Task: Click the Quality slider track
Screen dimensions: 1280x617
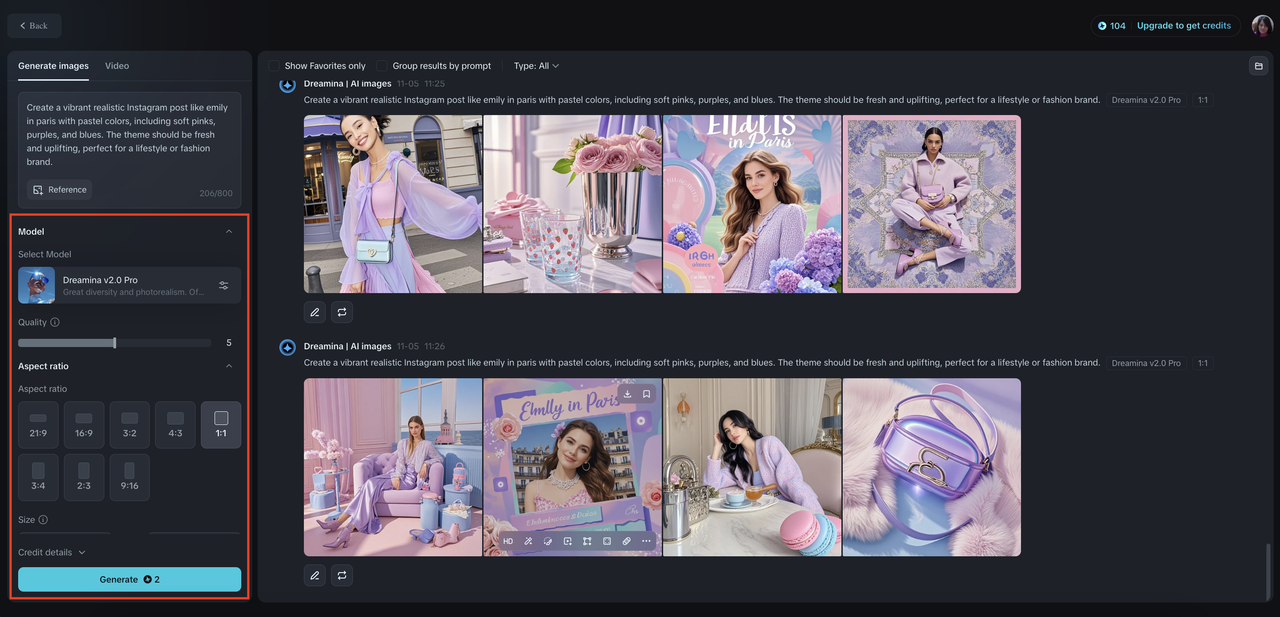Action: tap(115, 343)
